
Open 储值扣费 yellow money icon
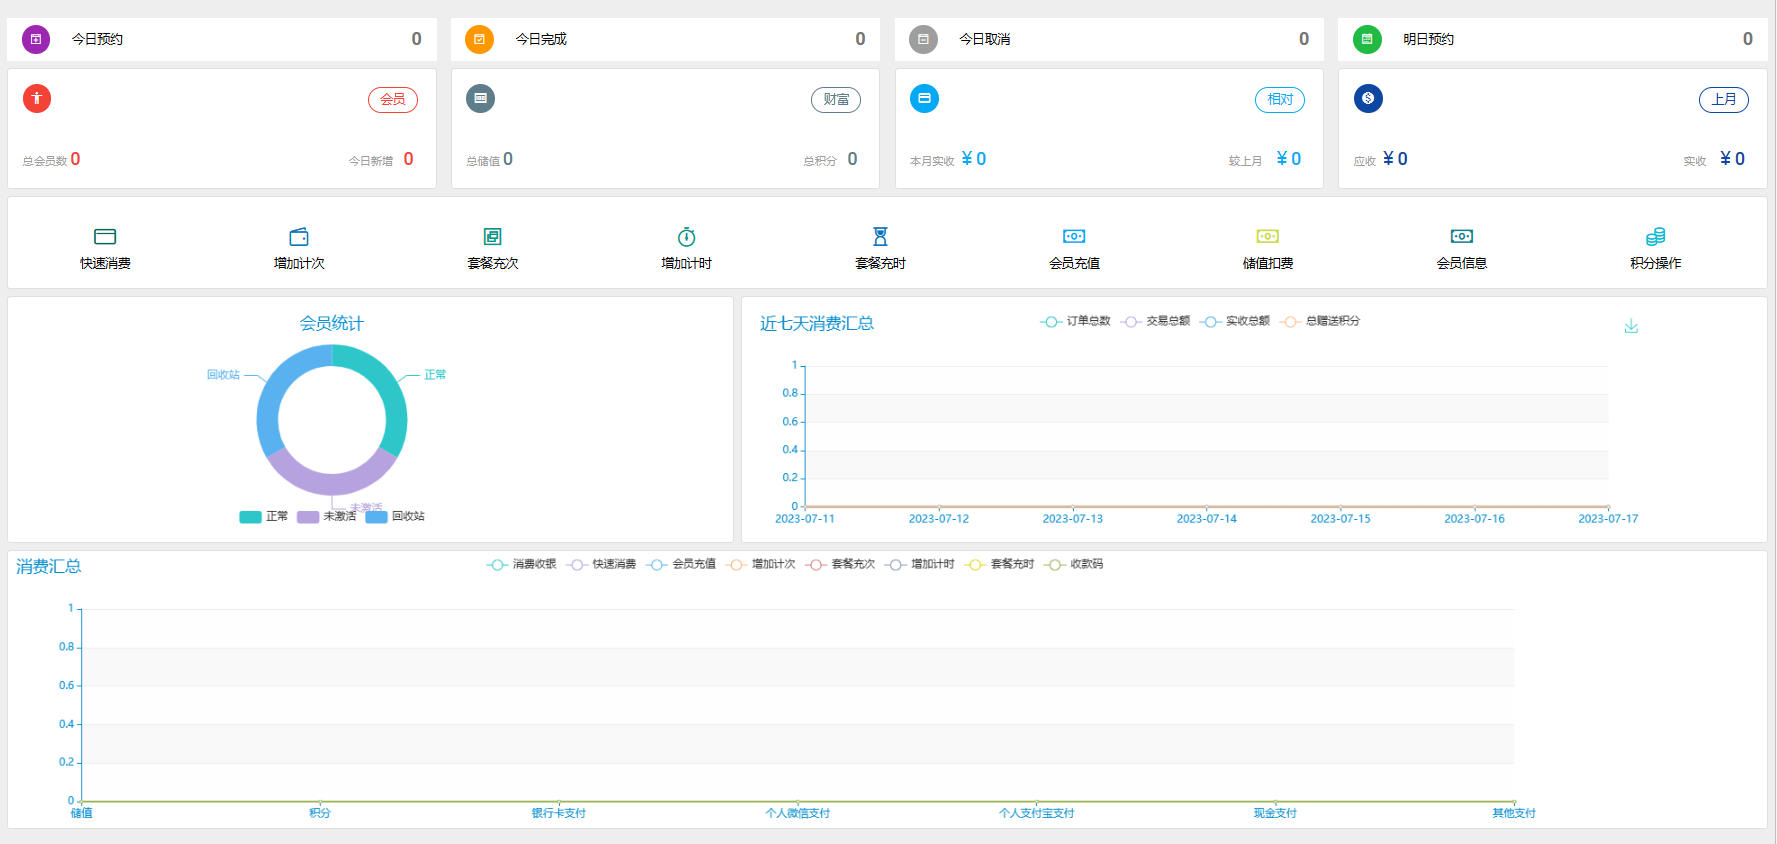pyautogui.click(x=1268, y=236)
